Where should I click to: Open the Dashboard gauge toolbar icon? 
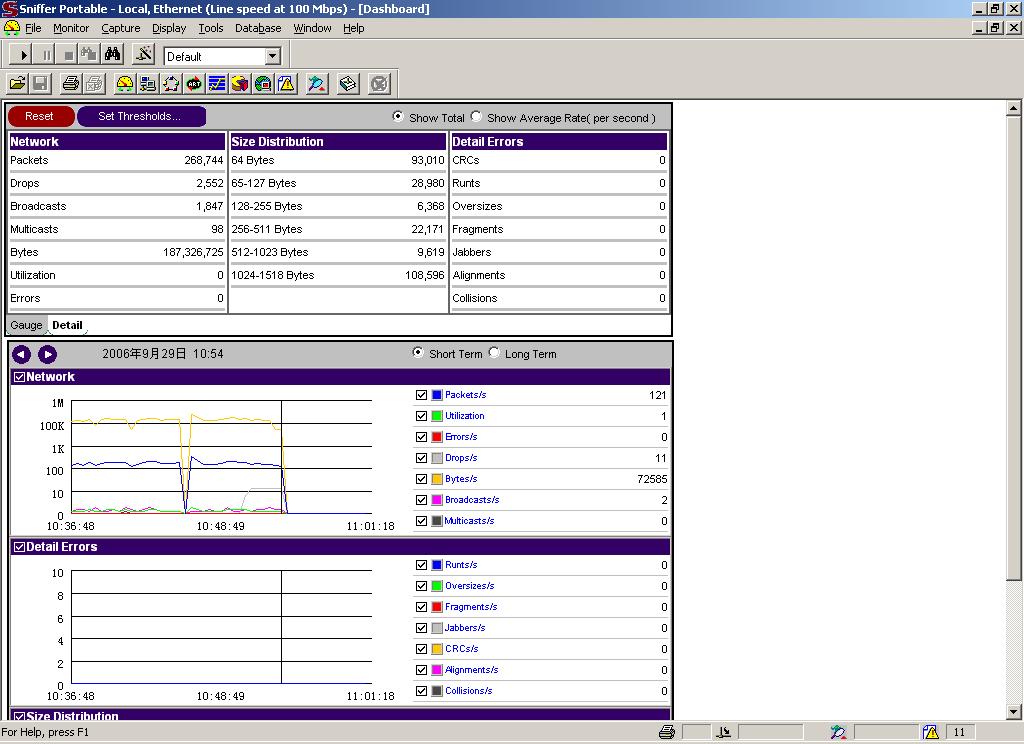[x=124, y=84]
